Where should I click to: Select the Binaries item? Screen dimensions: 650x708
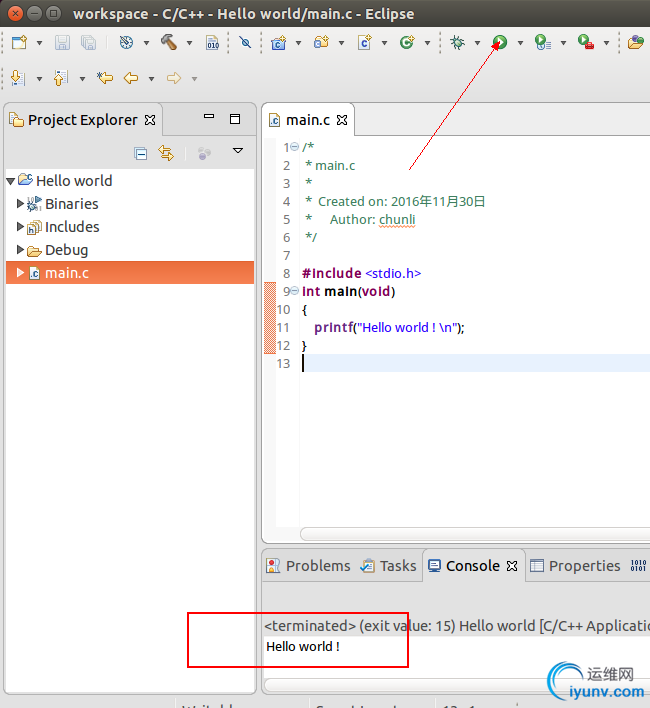point(72,204)
